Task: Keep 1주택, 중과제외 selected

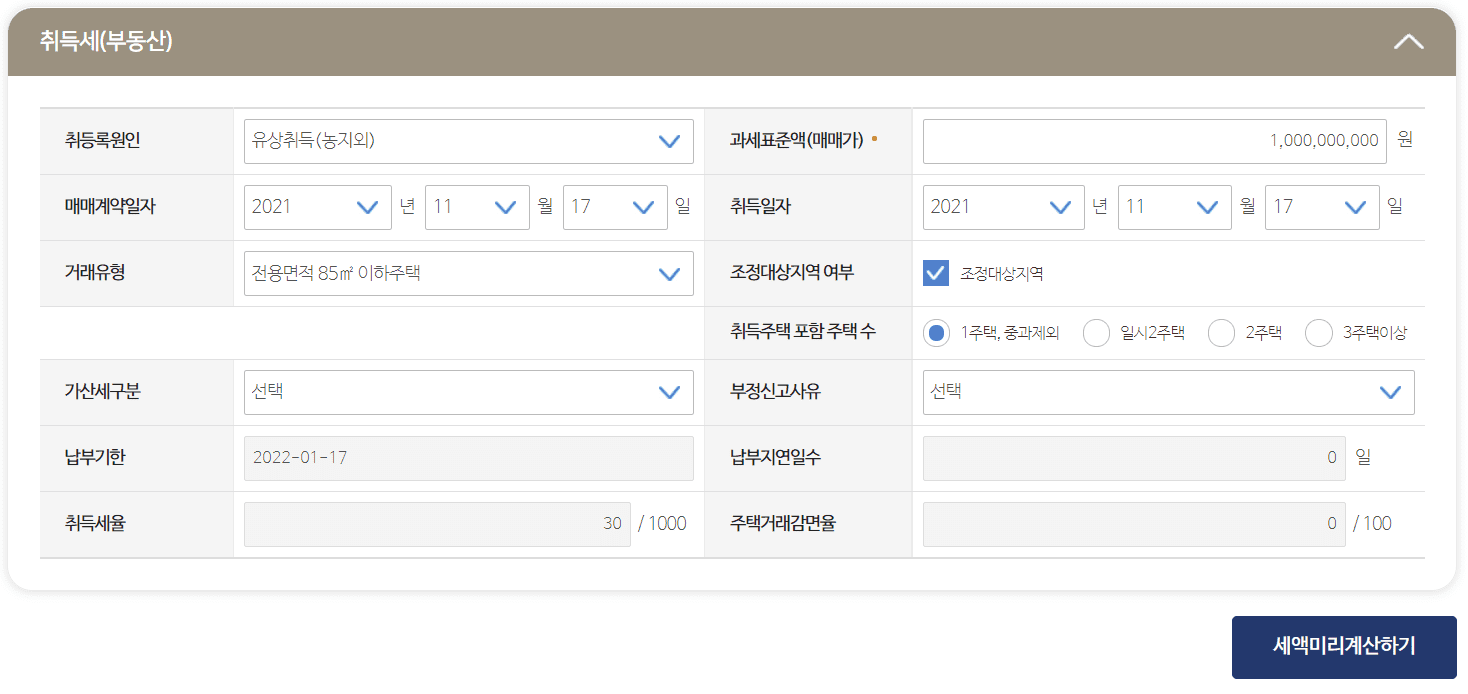Action: click(x=934, y=332)
